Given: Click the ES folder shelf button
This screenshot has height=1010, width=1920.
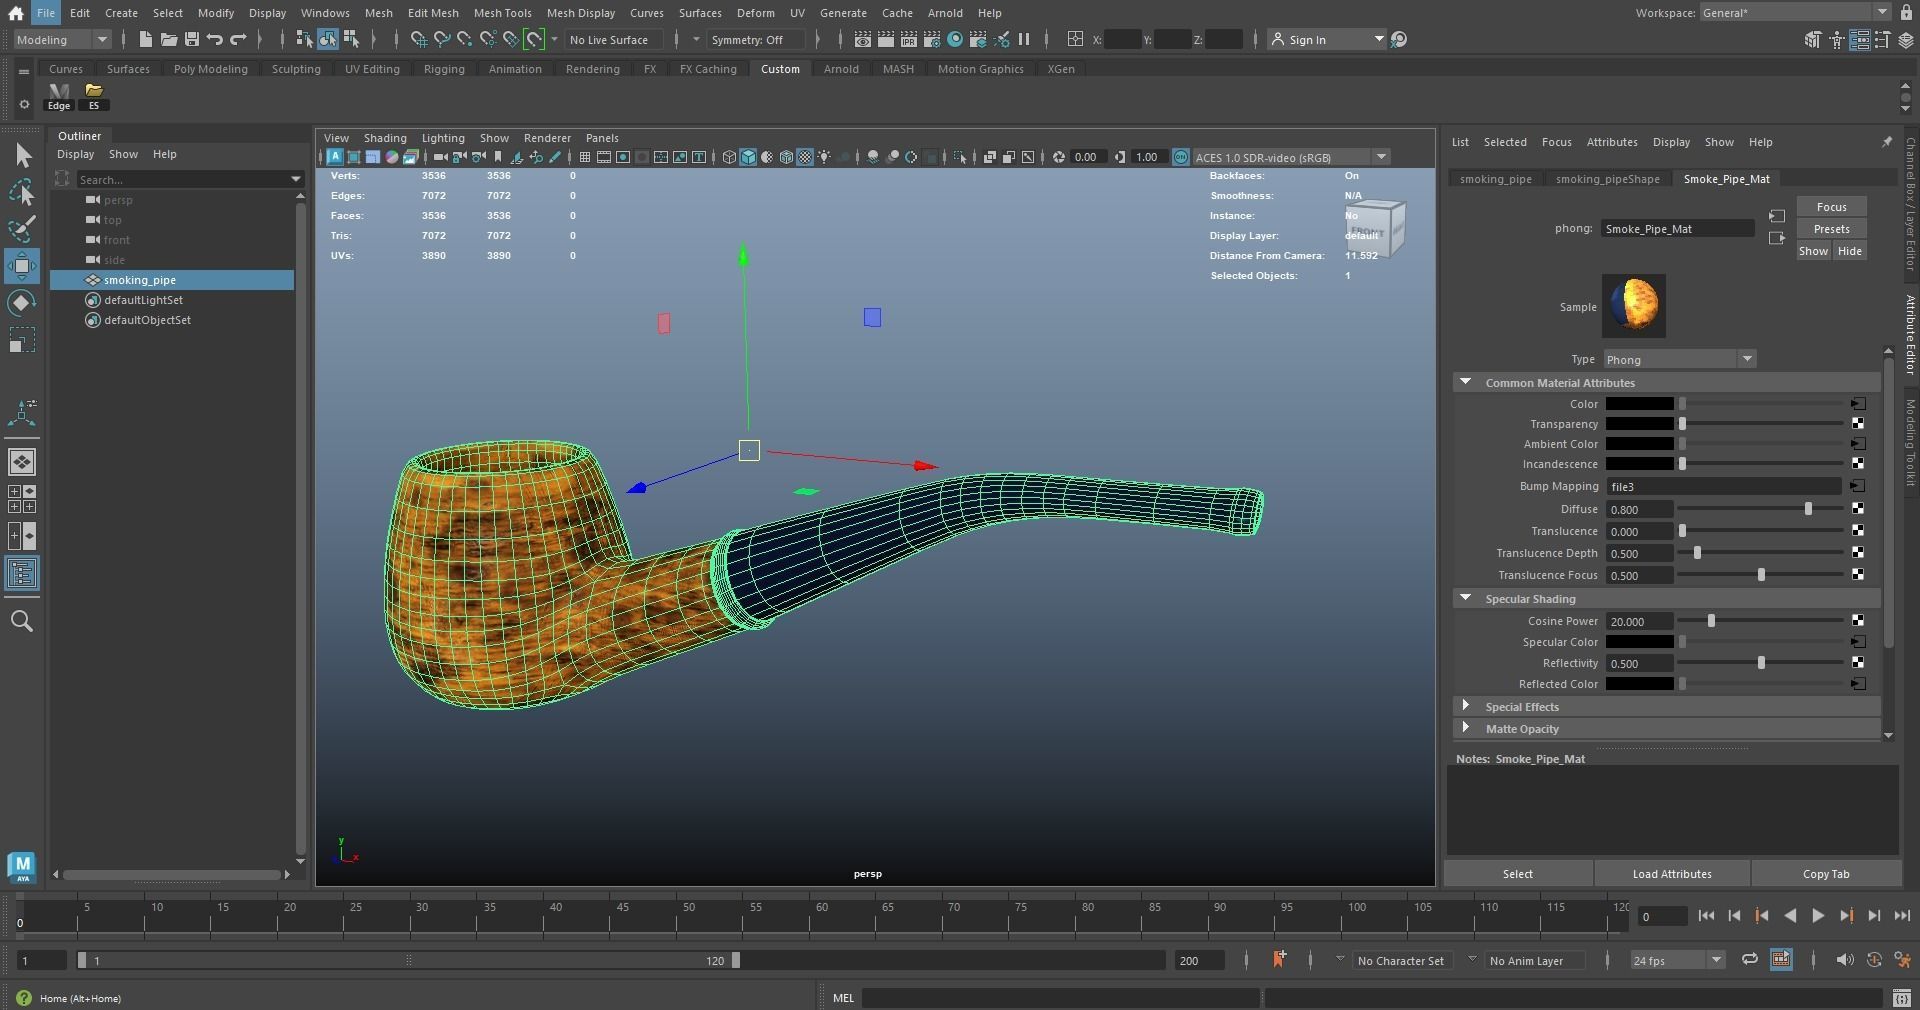Looking at the screenshot, I should pos(94,96).
